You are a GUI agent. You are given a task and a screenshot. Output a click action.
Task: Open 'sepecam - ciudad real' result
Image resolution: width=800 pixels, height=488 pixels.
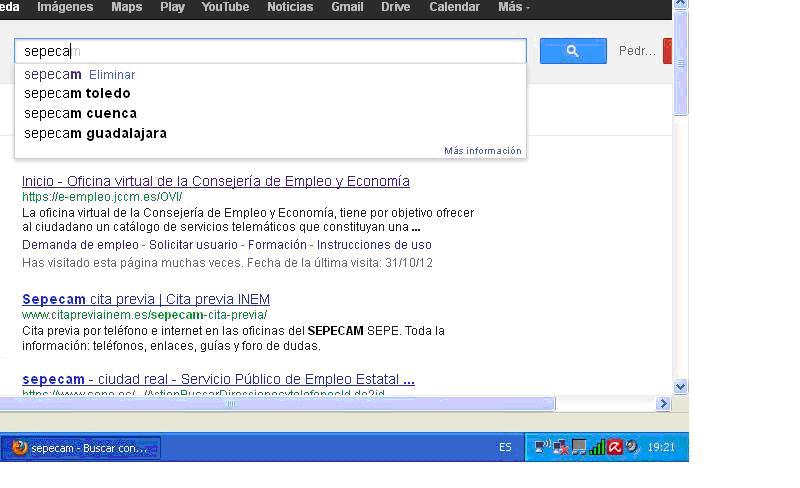click(x=218, y=379)
